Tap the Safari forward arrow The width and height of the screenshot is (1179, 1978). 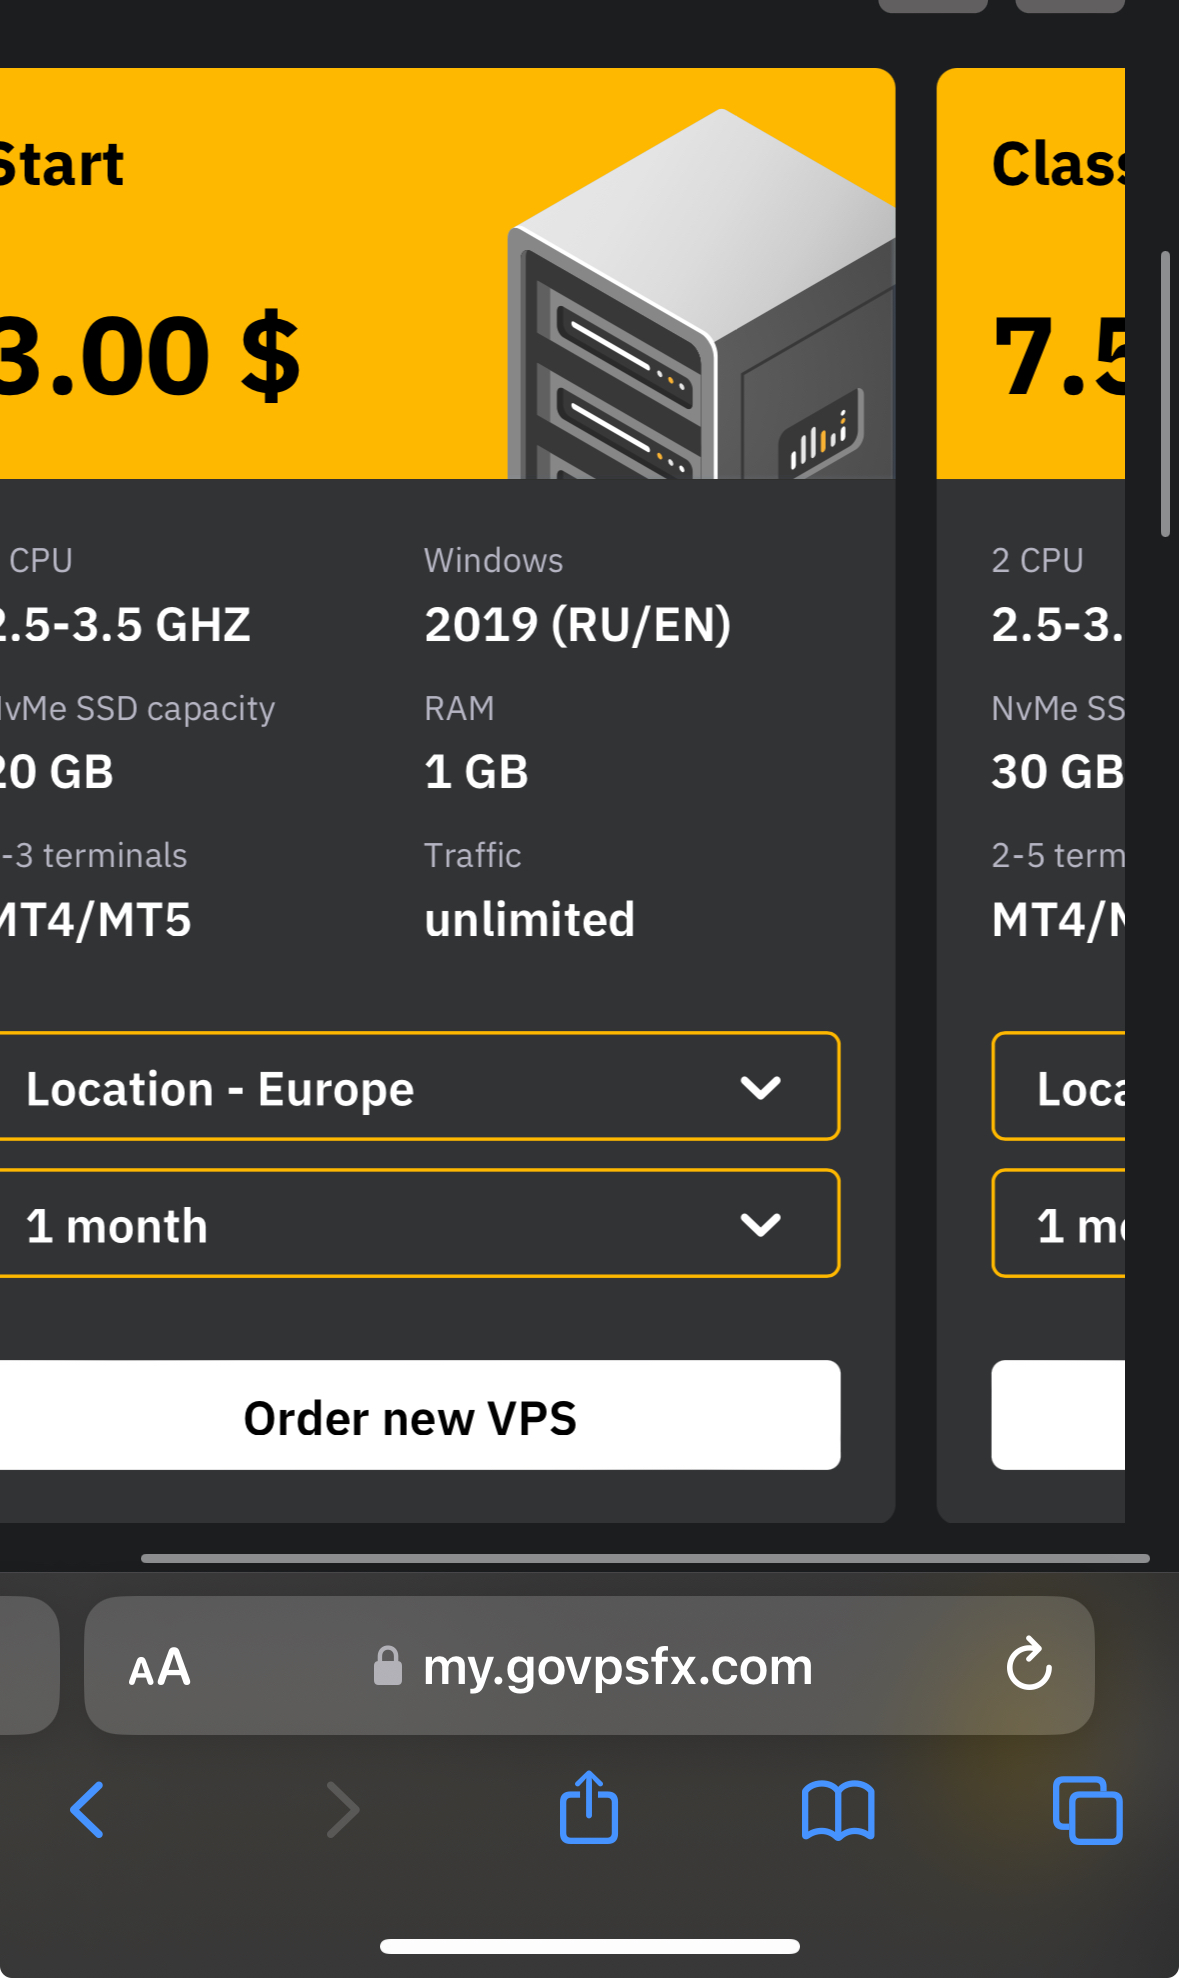[342, 1810]
